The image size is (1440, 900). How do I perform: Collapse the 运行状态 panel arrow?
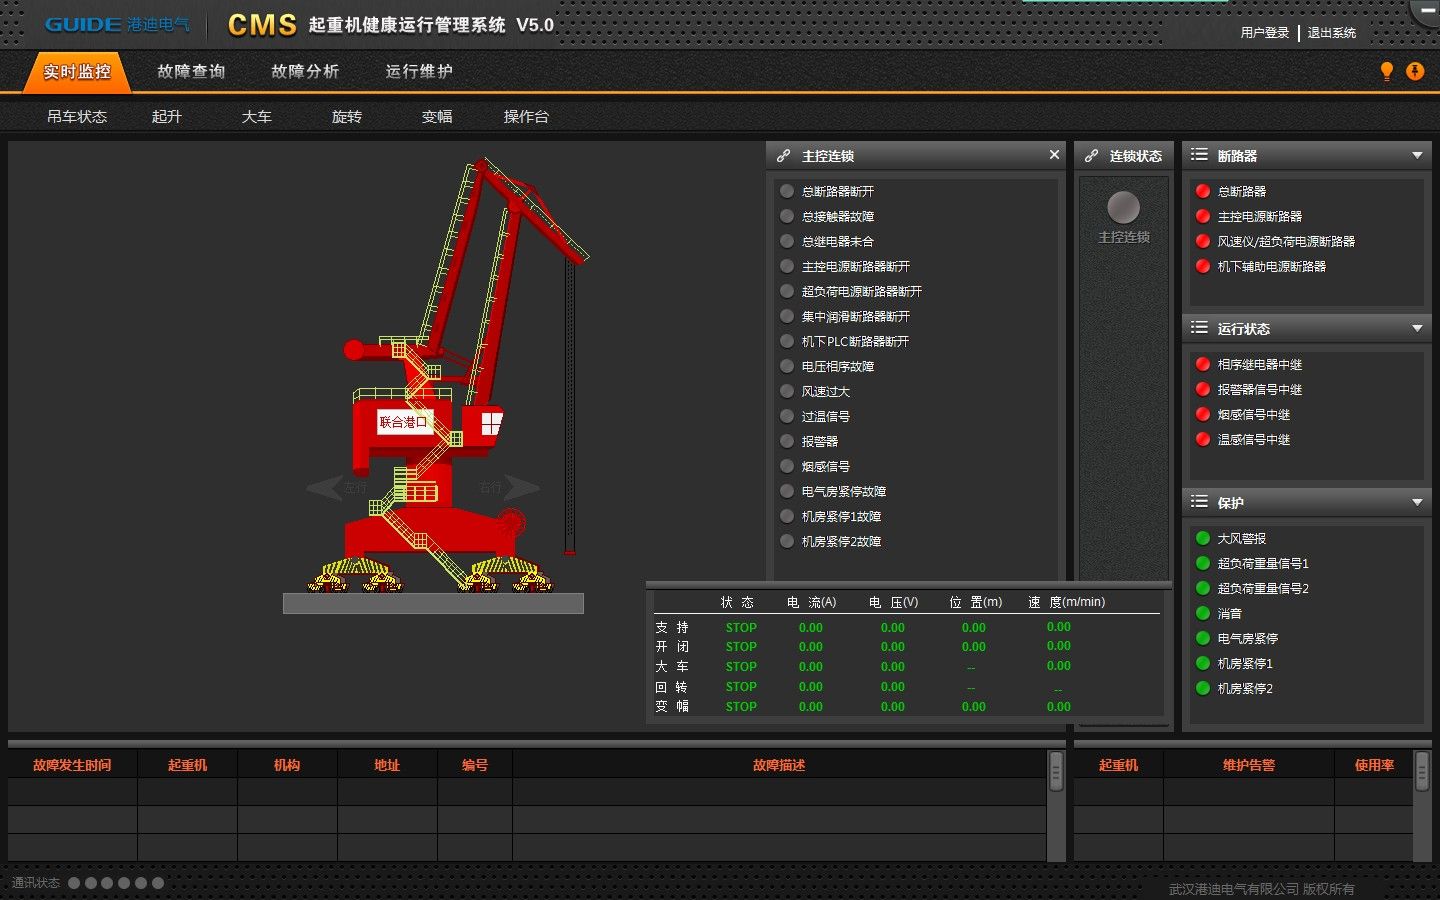point(1417,329)
